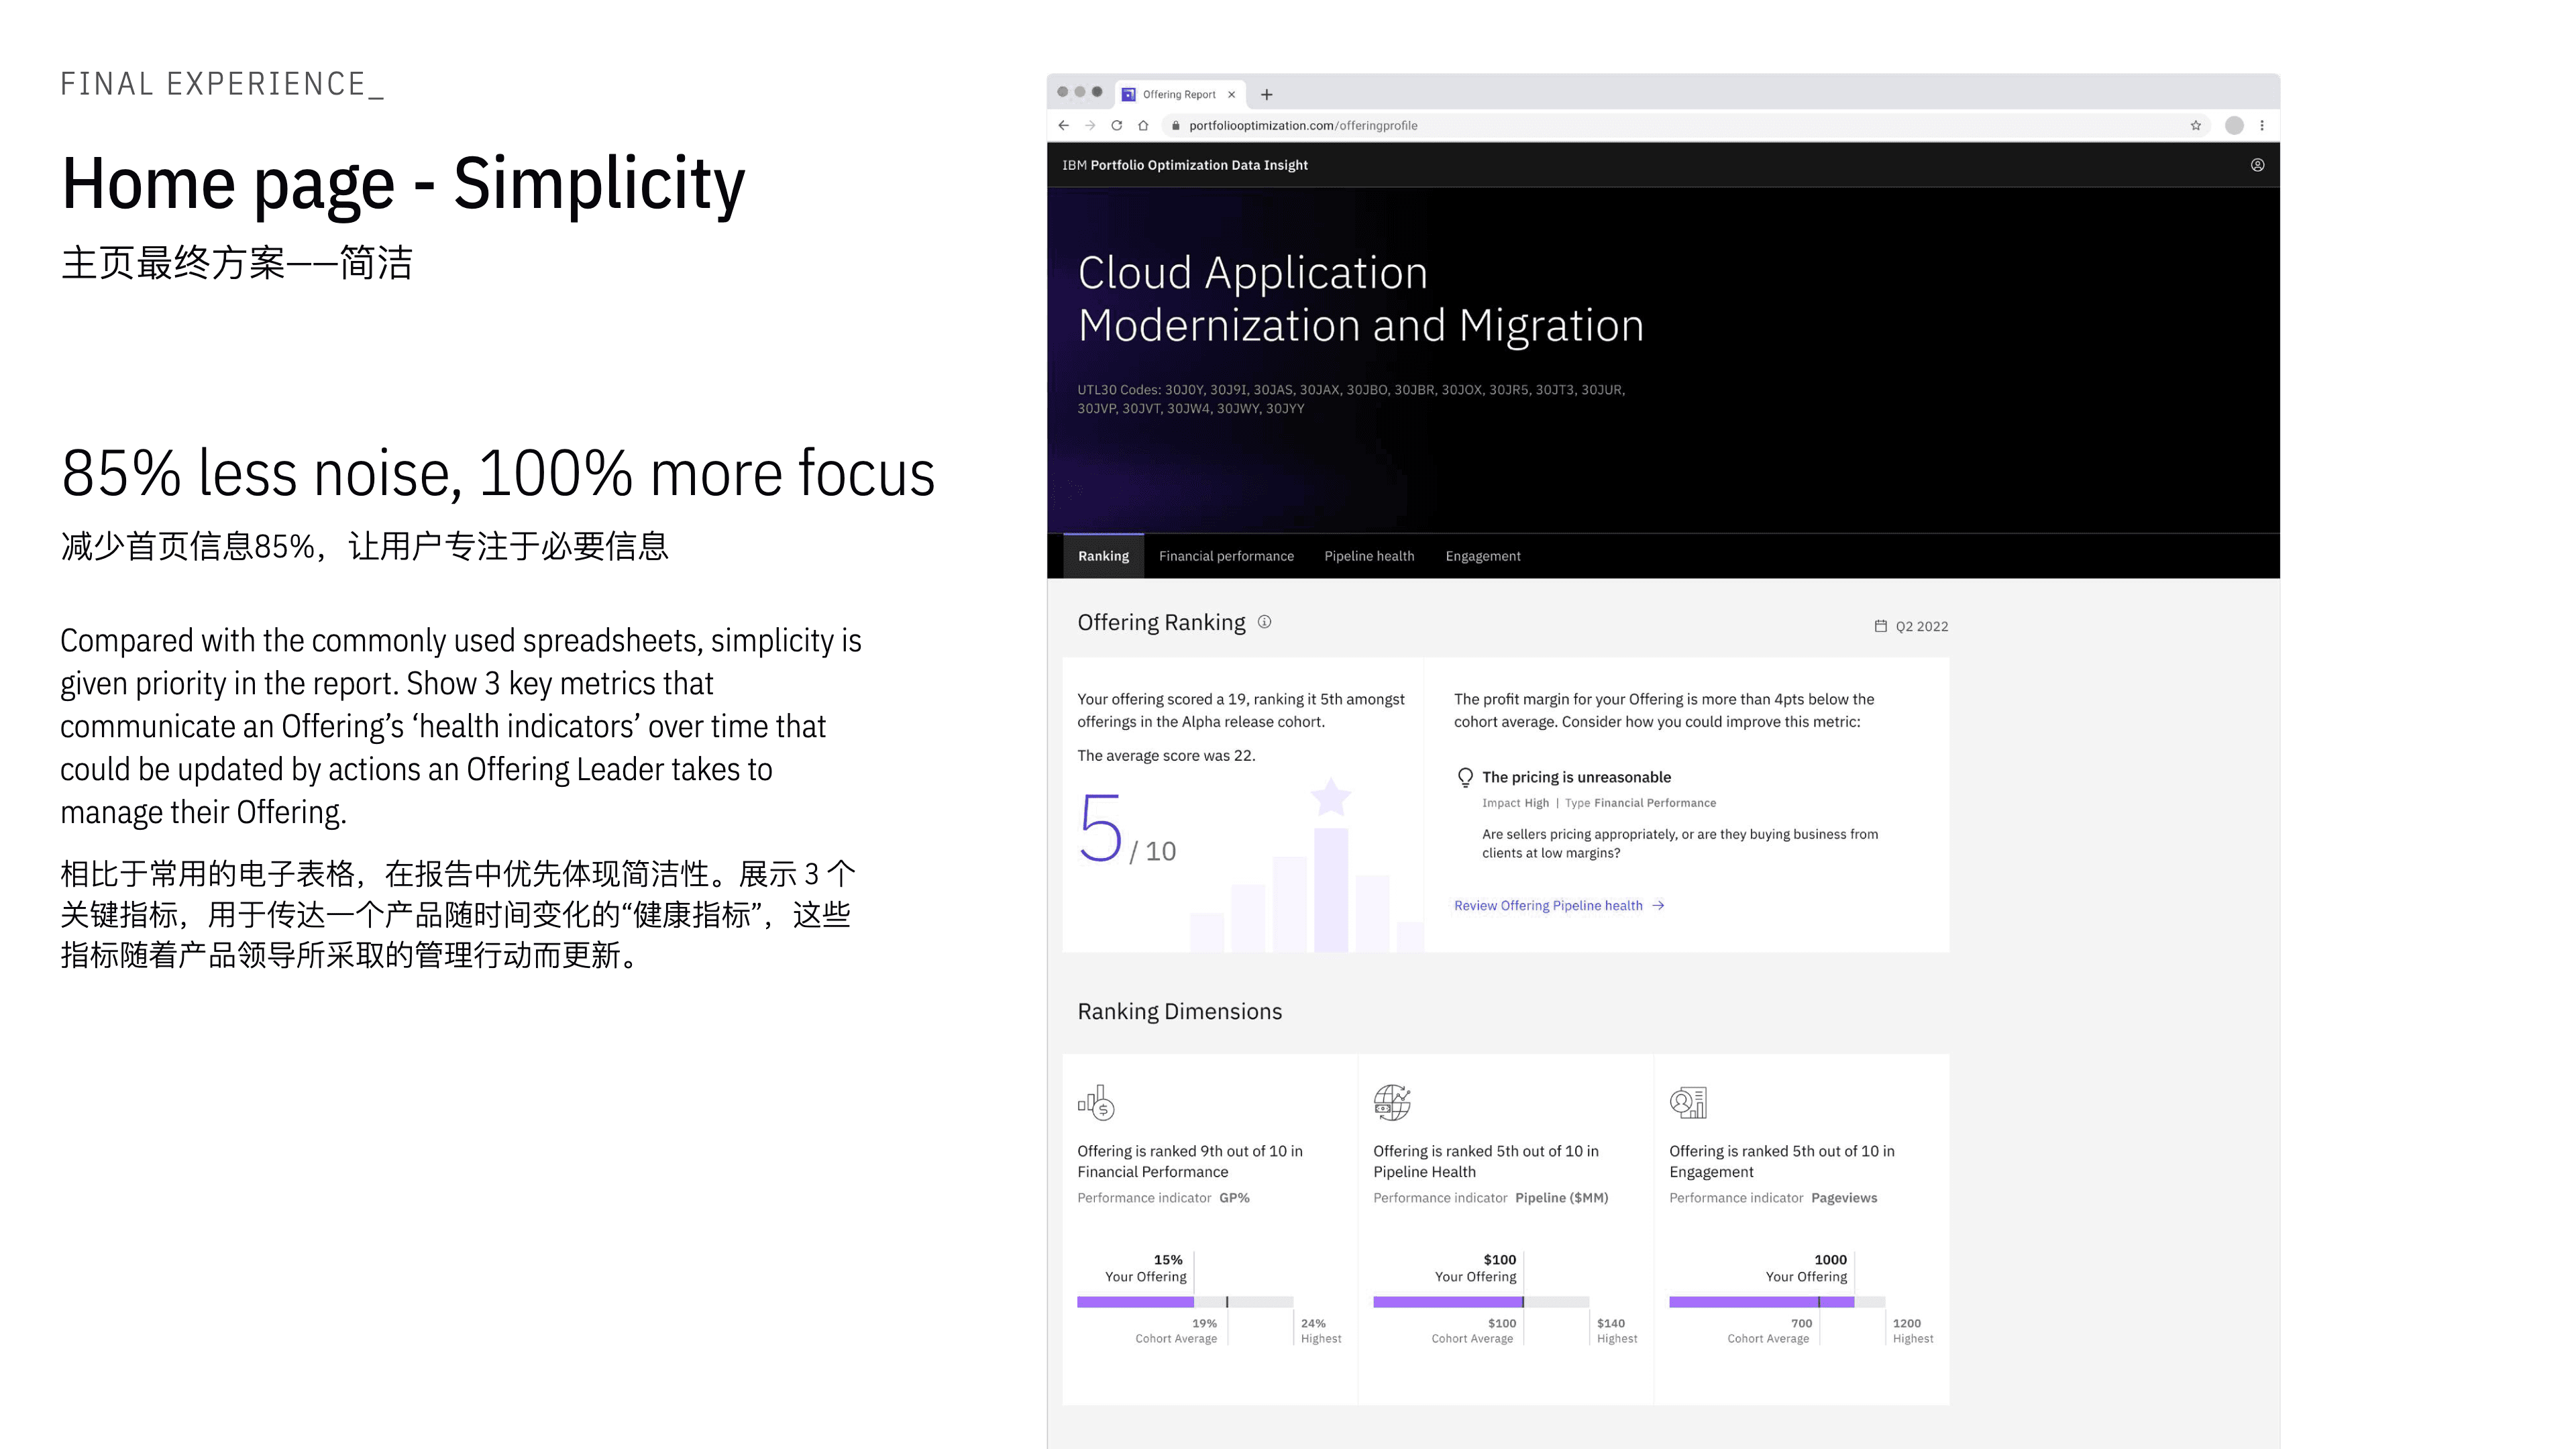This screenshot has height=1449, width=2576.
Task: Click the 'Type Financial Performance' label
Action: 1640,803
